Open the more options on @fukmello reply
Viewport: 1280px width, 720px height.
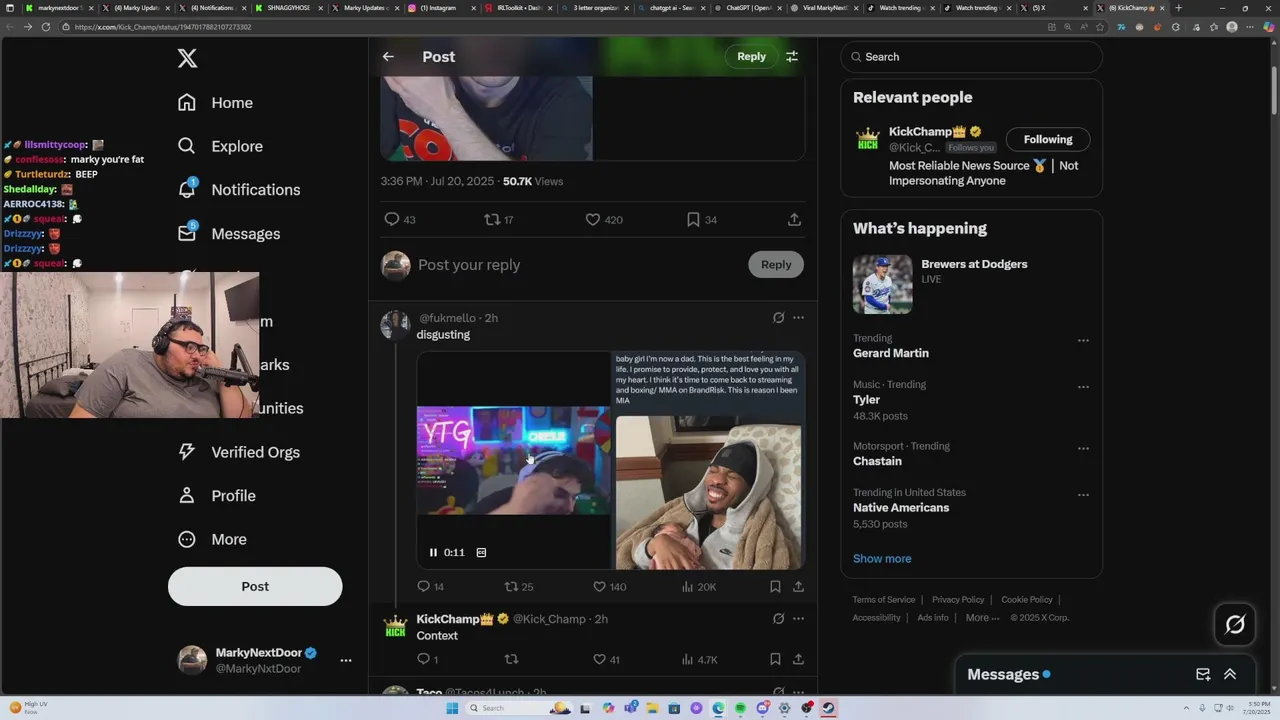[798, 318]
